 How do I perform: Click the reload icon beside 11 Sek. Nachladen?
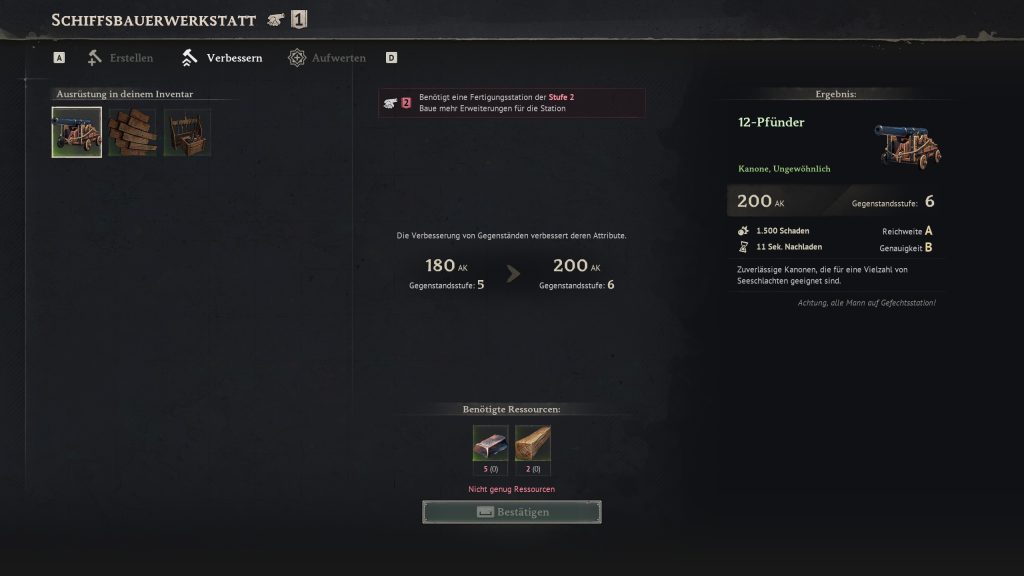coord(743,247)
